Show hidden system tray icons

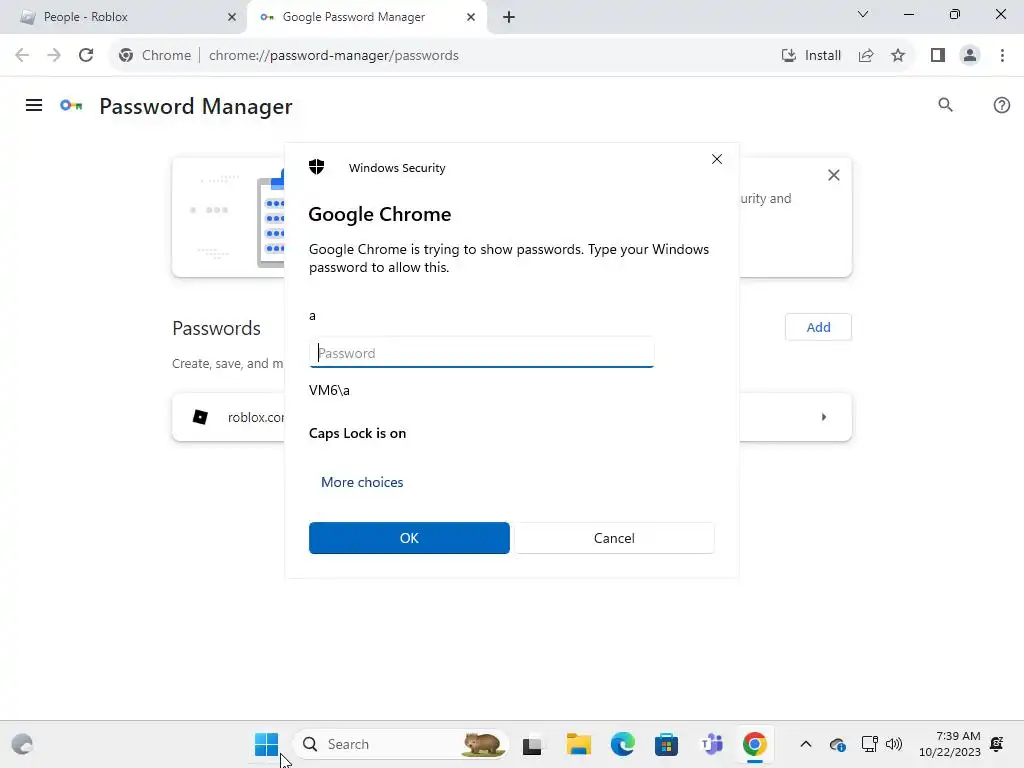(x=806, y=744)
